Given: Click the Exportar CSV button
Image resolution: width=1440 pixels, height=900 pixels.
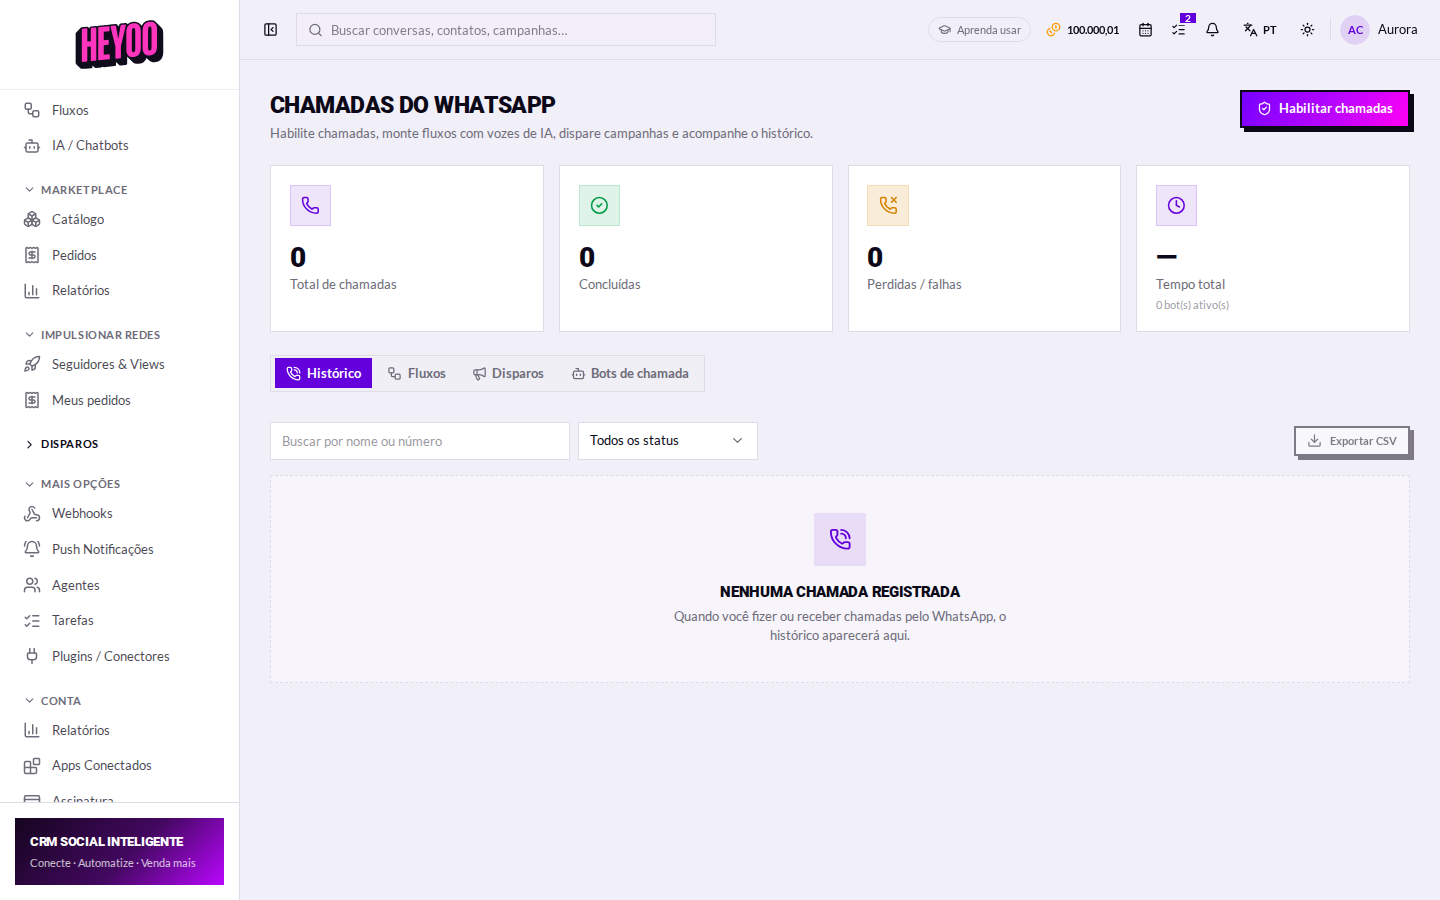Looking at the screenshot, I should [x=1351, y=441].
